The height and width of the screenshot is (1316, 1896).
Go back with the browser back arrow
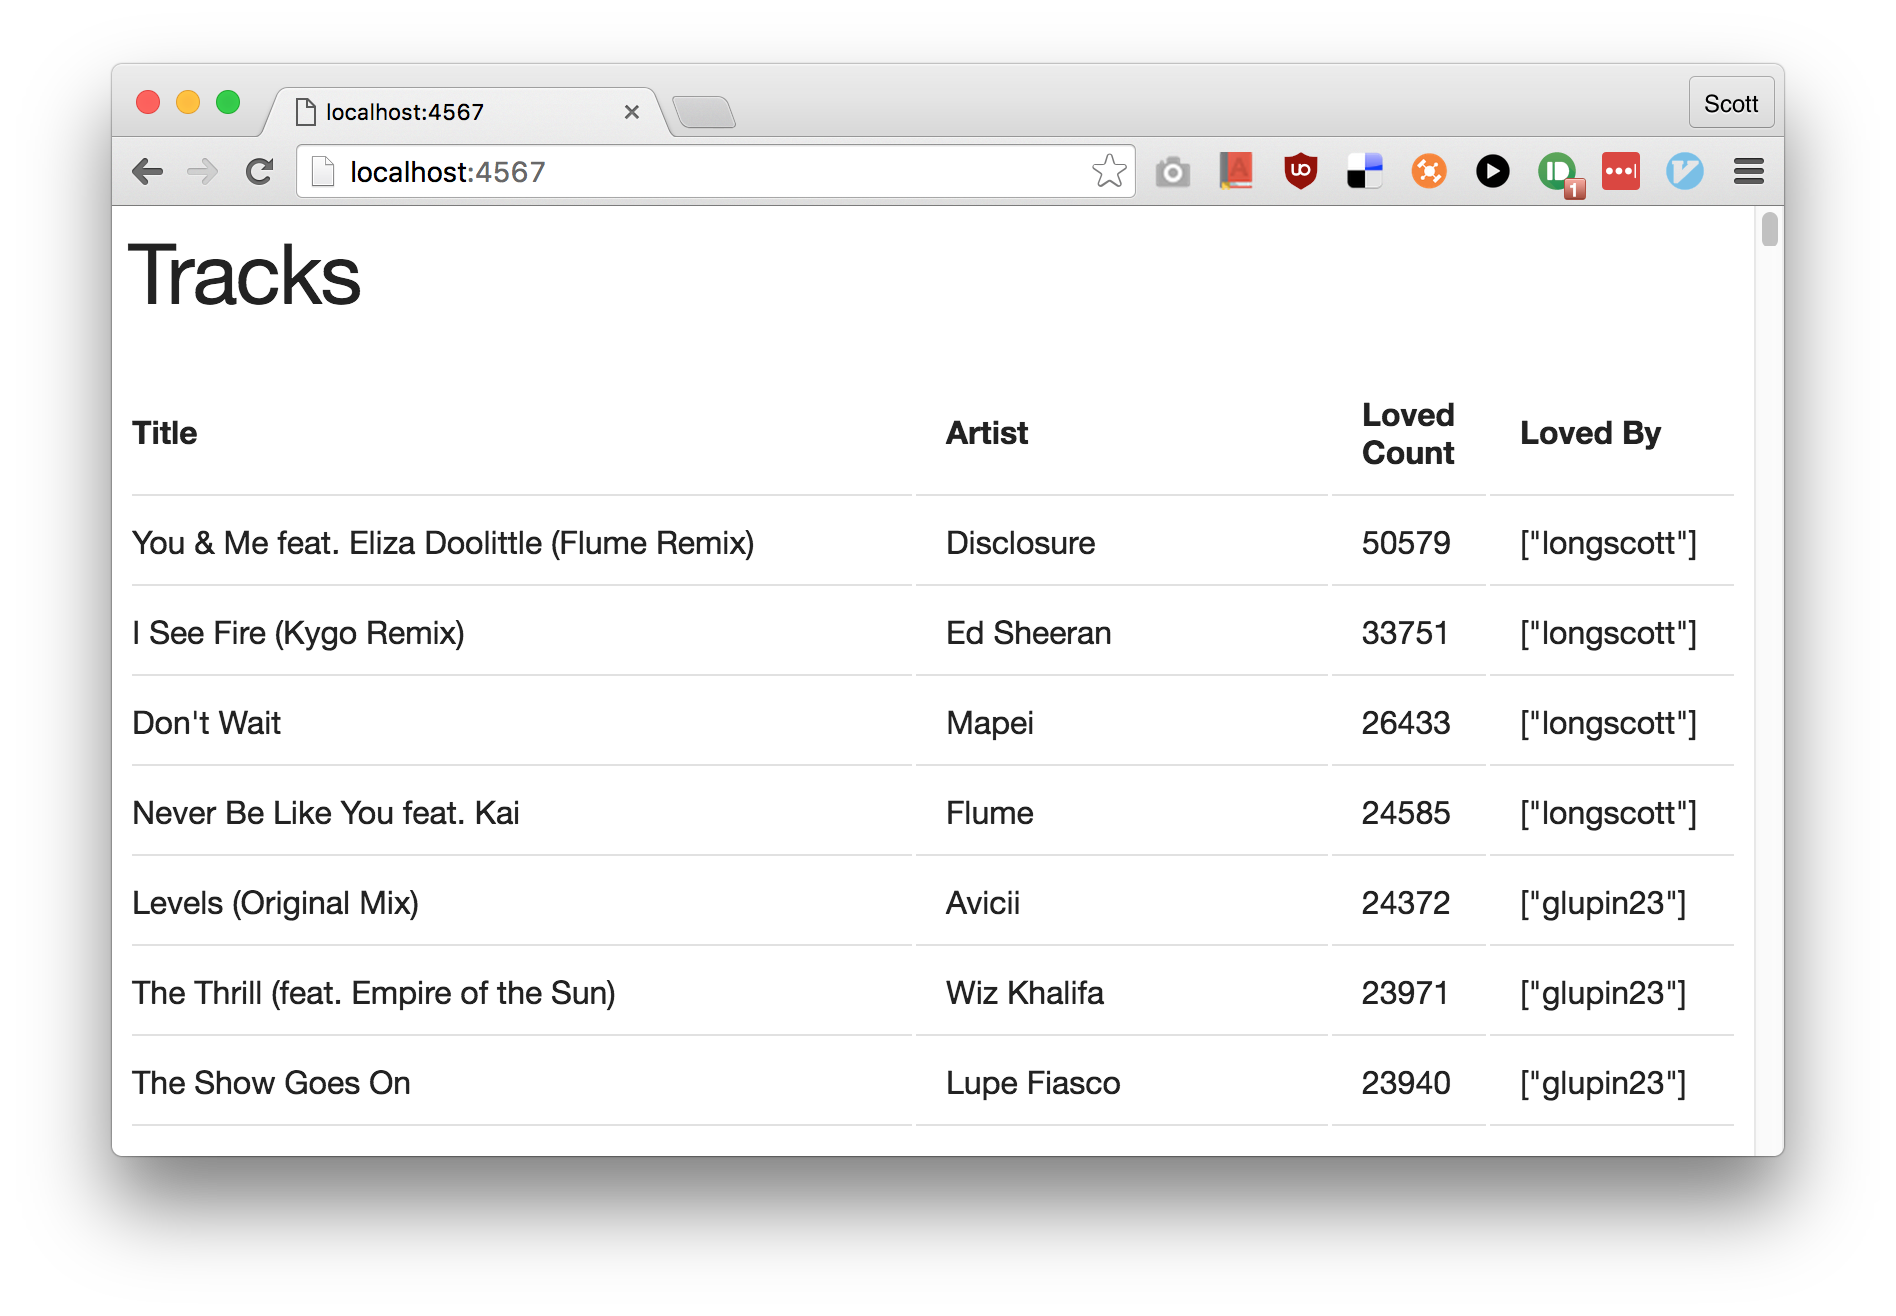click(x=148, y=172)
